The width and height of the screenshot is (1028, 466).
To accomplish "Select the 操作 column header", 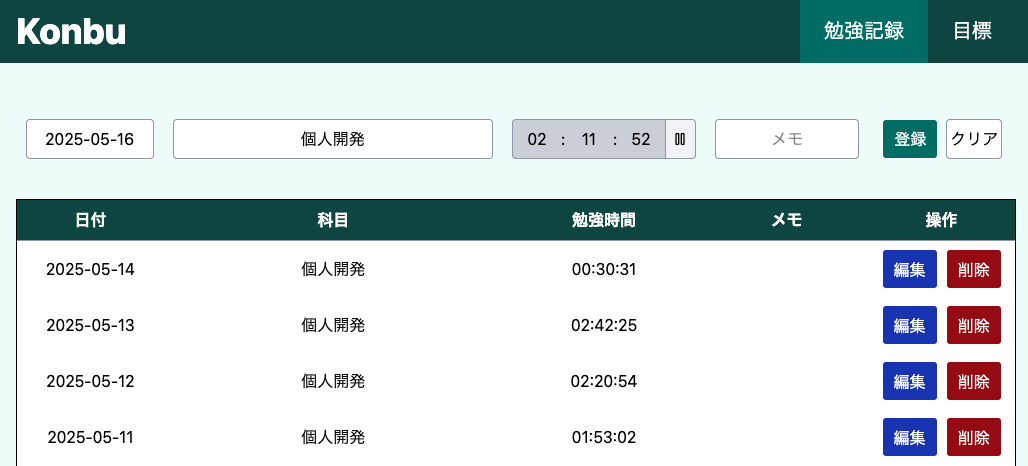I will pos(941,220).
